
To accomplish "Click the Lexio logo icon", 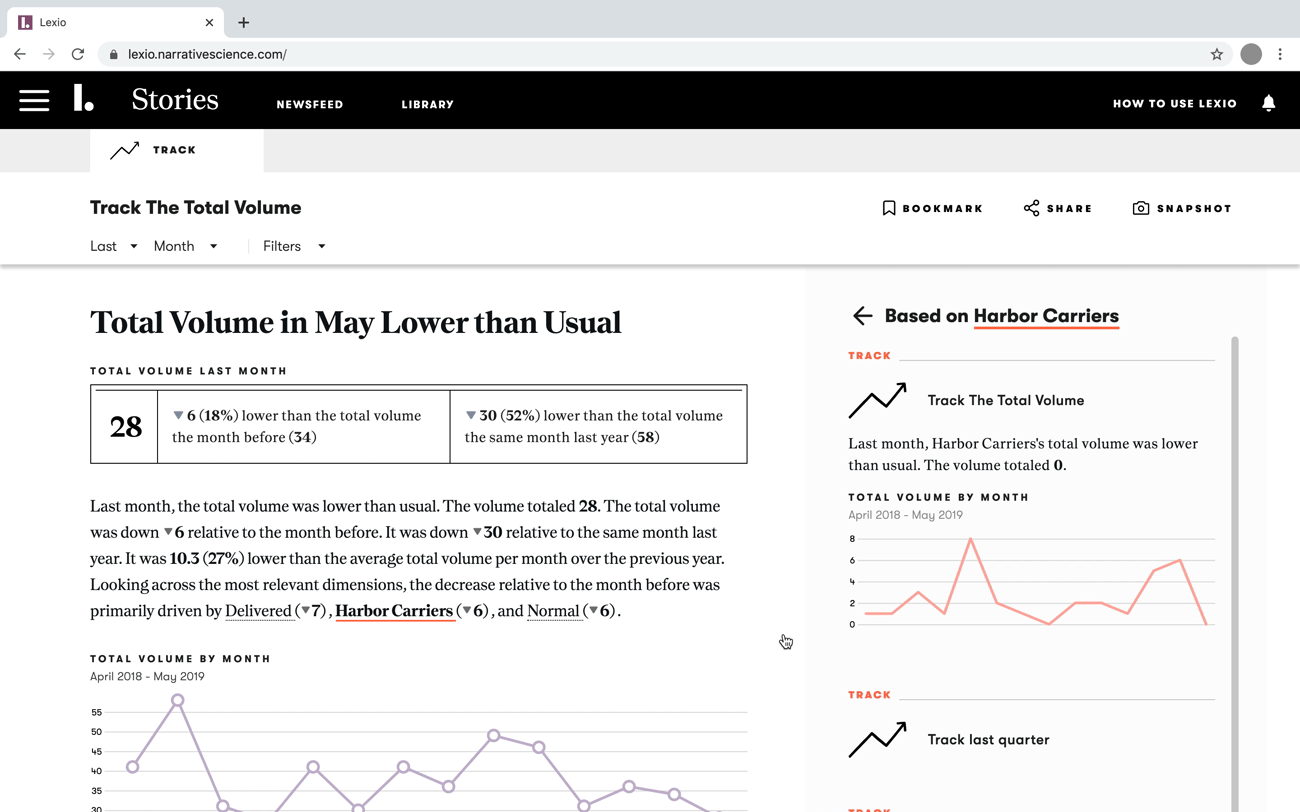I will (x=84, y=98).
